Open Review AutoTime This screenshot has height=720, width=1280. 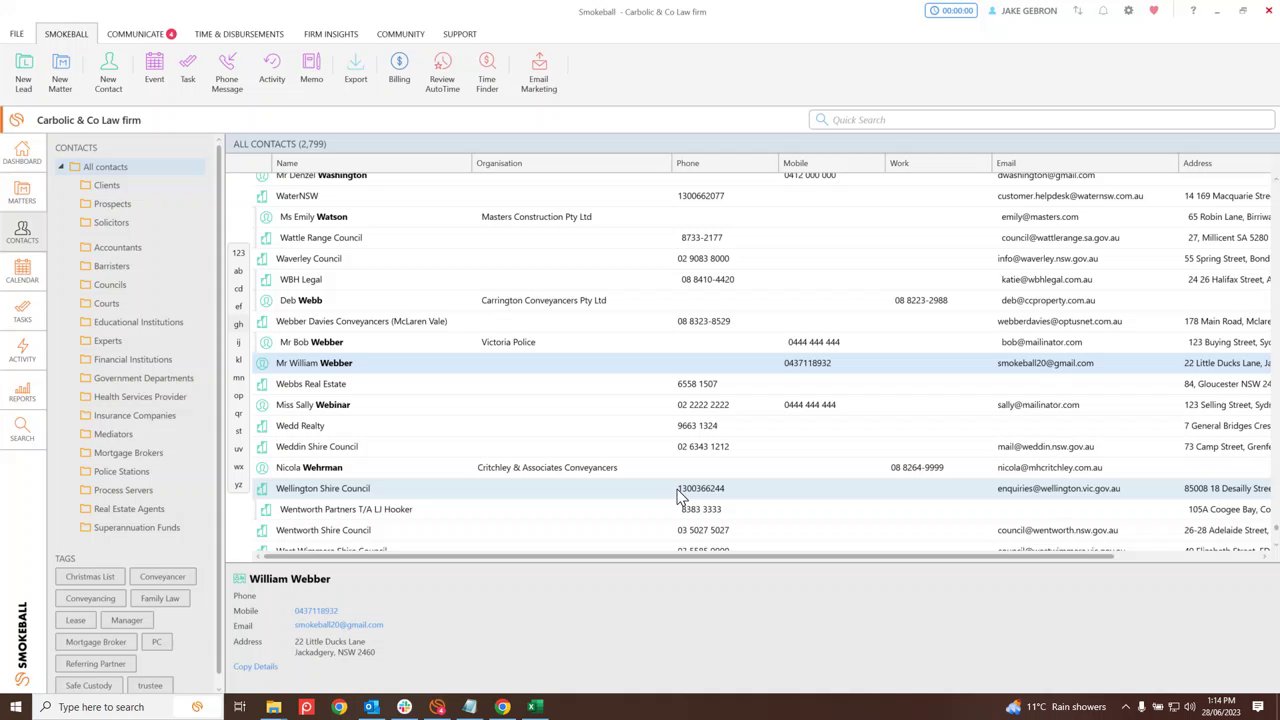pyautogui.click(x=442, y=72)
